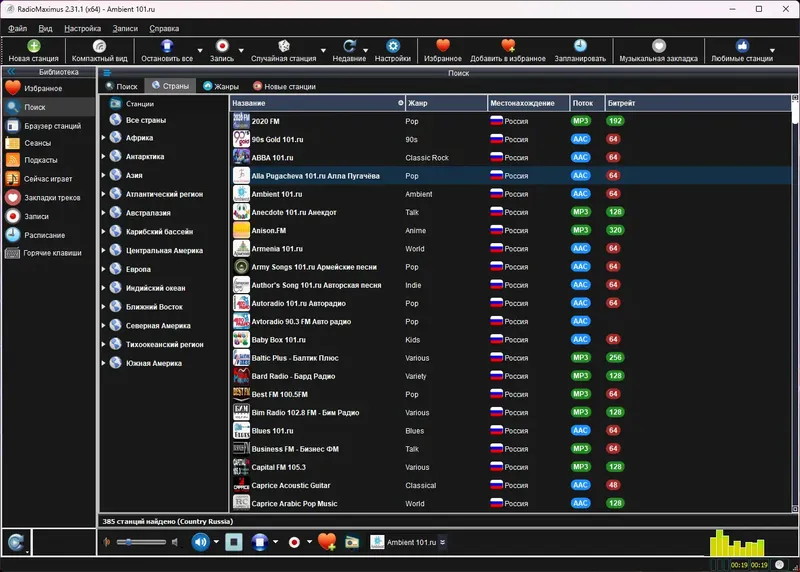800x572 pixels.
Task: Open the Help menu
Action: click(164, 29)
